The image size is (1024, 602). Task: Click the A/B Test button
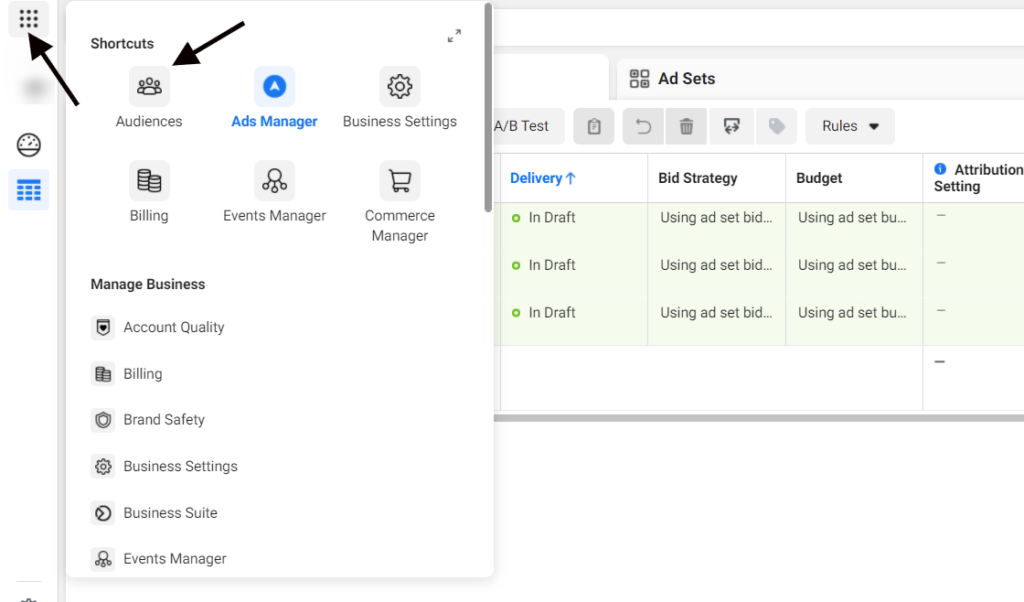tap(522, 126)
